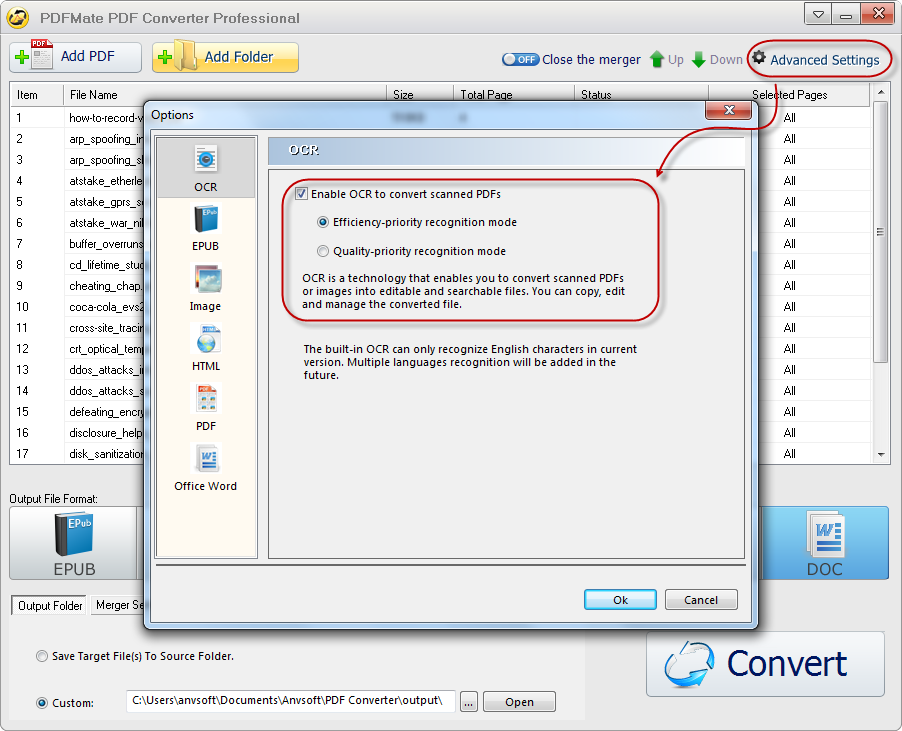Select Efficiency-priority recognition mode
This screenshot has width=902, height=731.
323,222
